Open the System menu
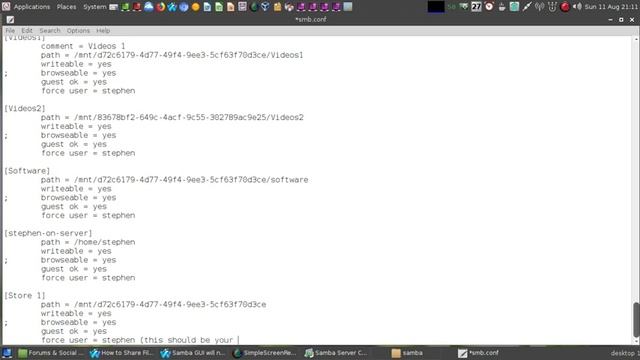Viewport: 640px width, 360px height. point(95,7)
